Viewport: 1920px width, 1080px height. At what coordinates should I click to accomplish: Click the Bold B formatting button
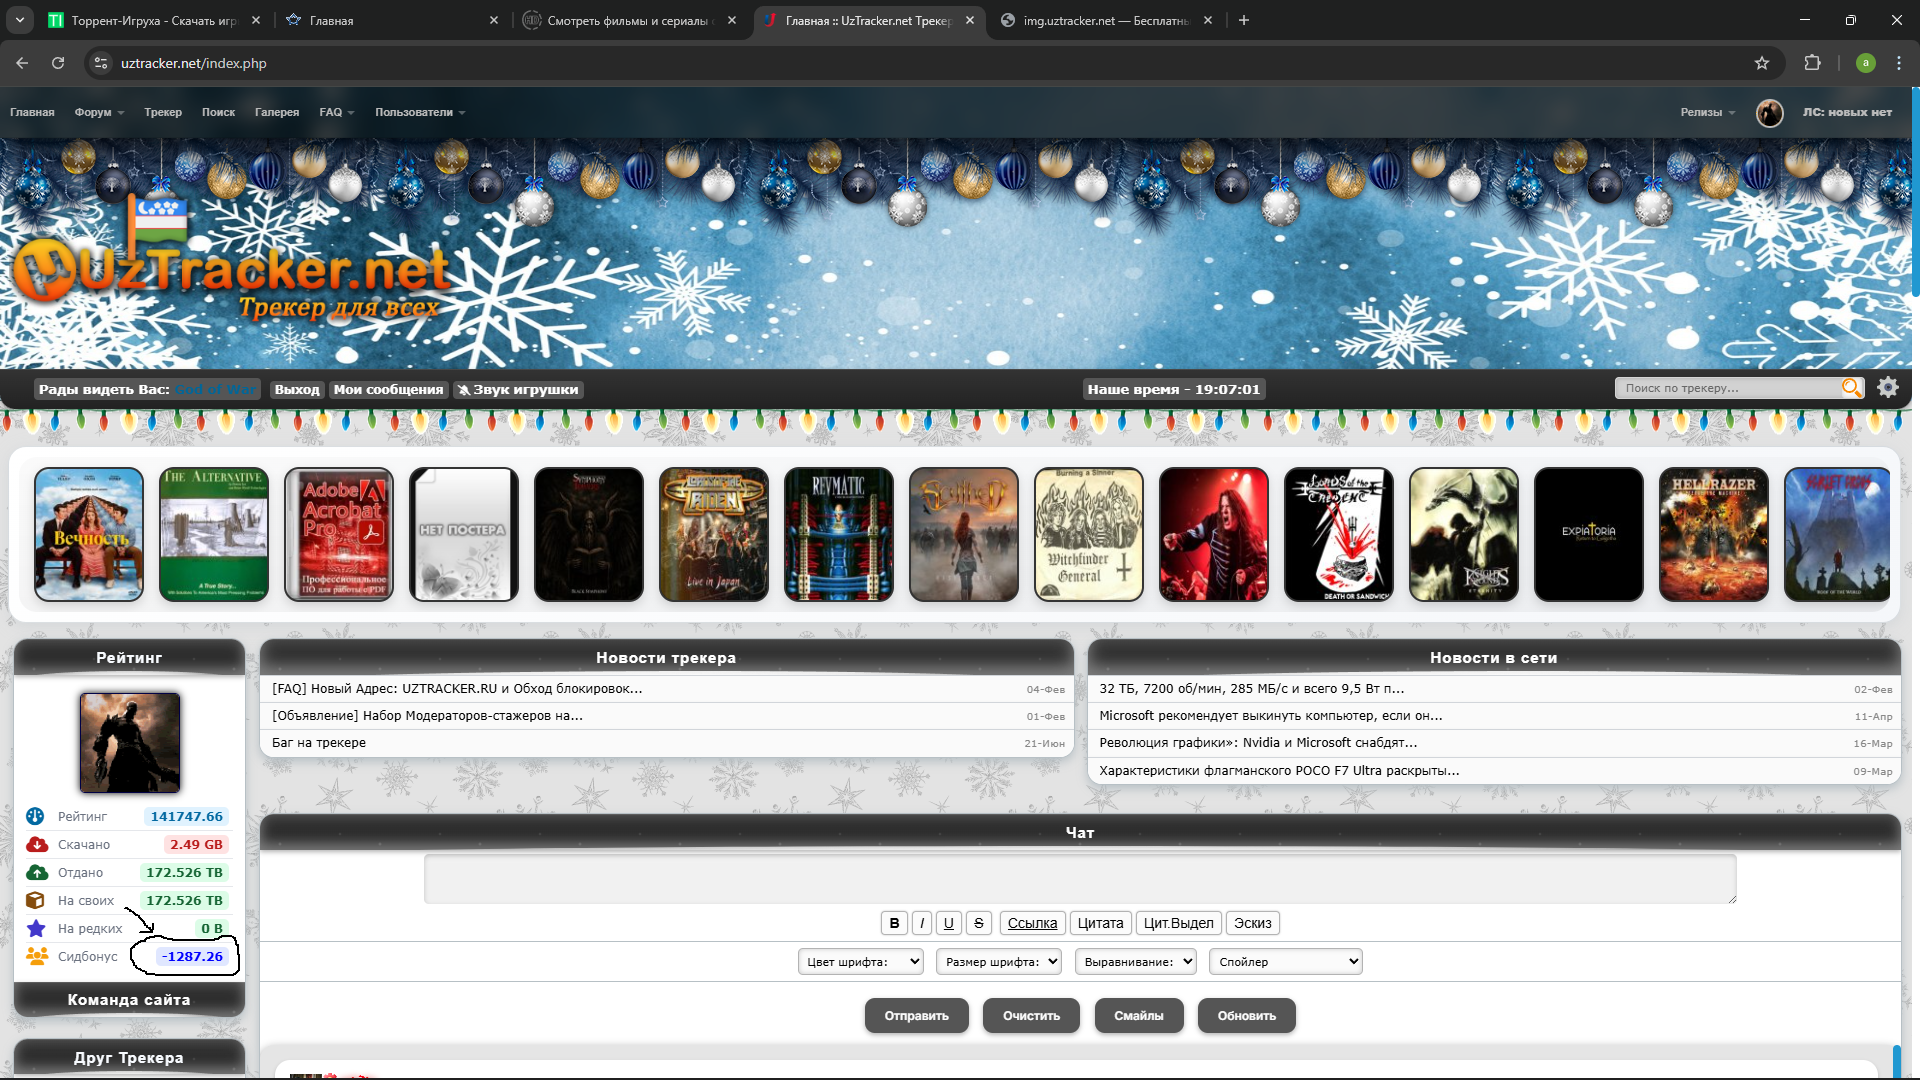coord(894,923)
